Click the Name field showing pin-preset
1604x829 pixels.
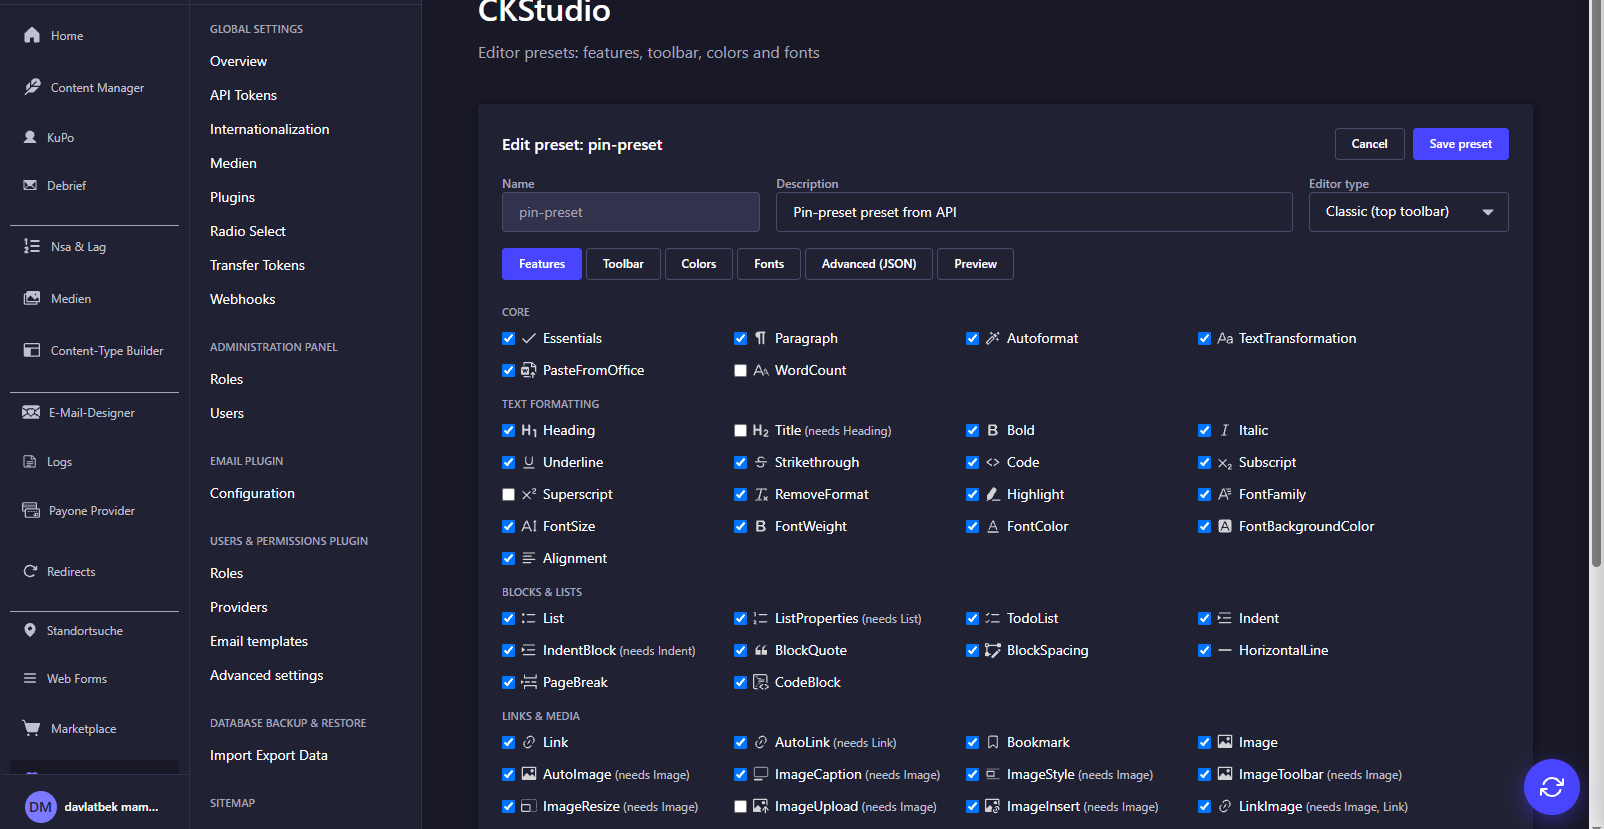631,212
